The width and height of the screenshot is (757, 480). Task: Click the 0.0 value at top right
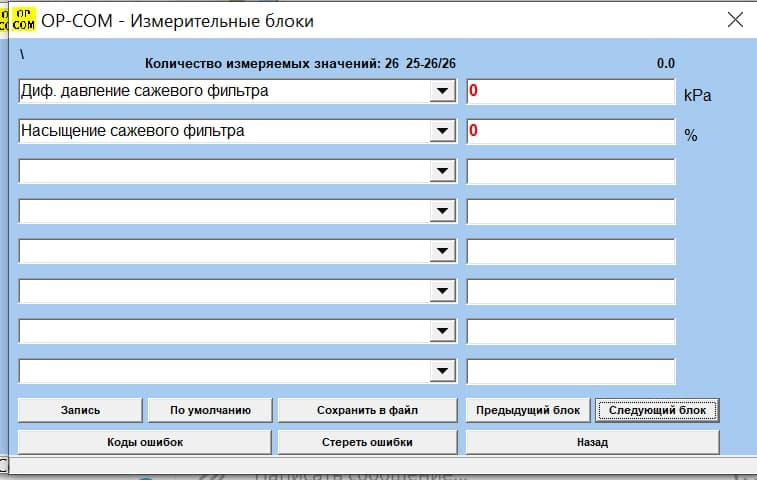tap(666, 63)
